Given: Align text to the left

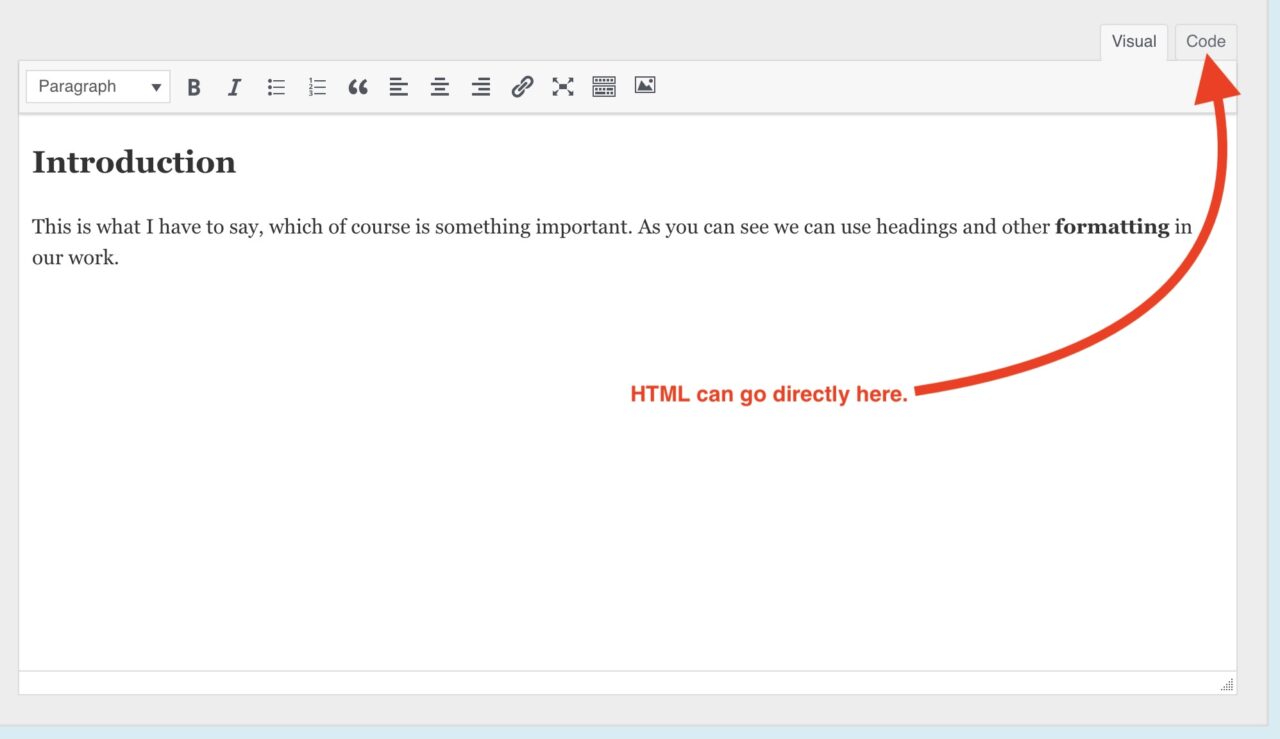Looking at the screenshot, I should click(399, 87).
